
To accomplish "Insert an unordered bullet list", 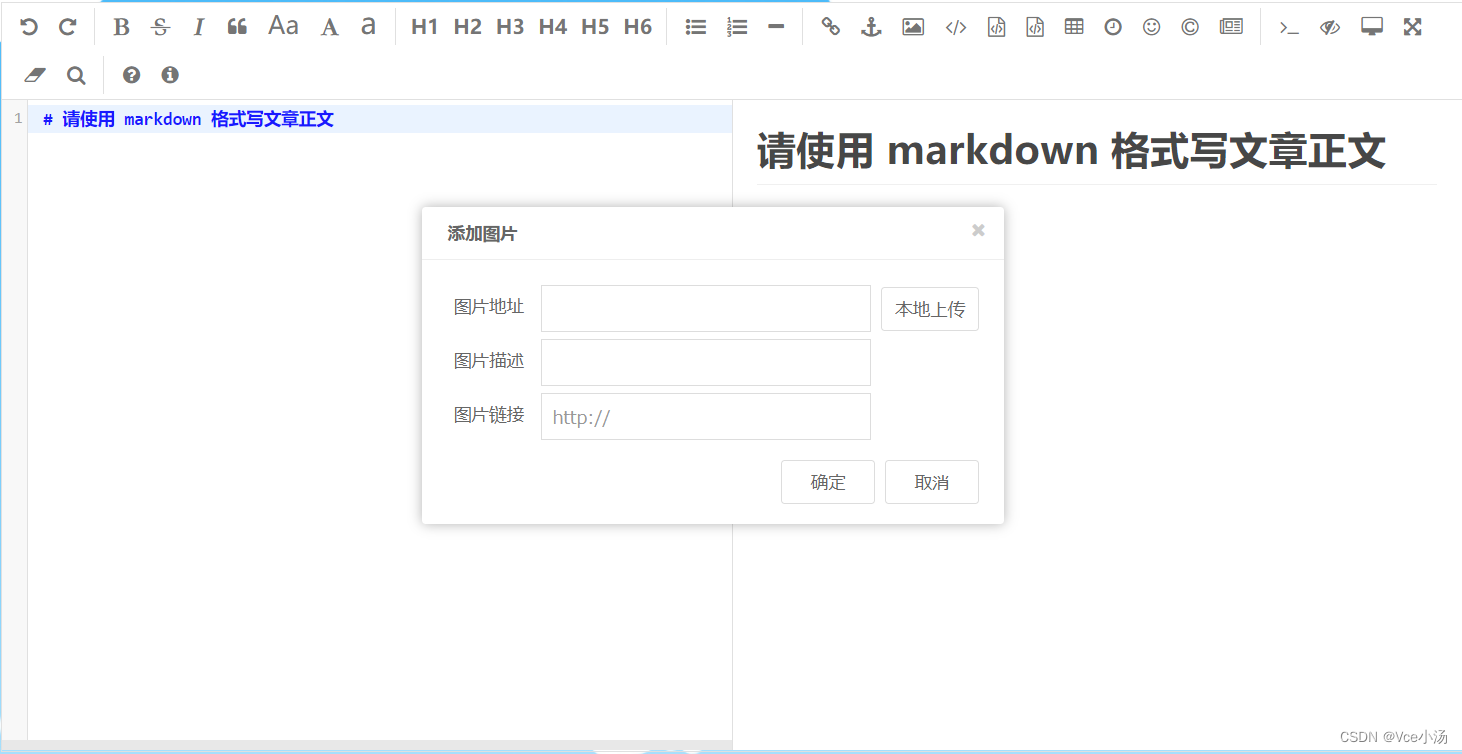I will (x=696, y=27).
